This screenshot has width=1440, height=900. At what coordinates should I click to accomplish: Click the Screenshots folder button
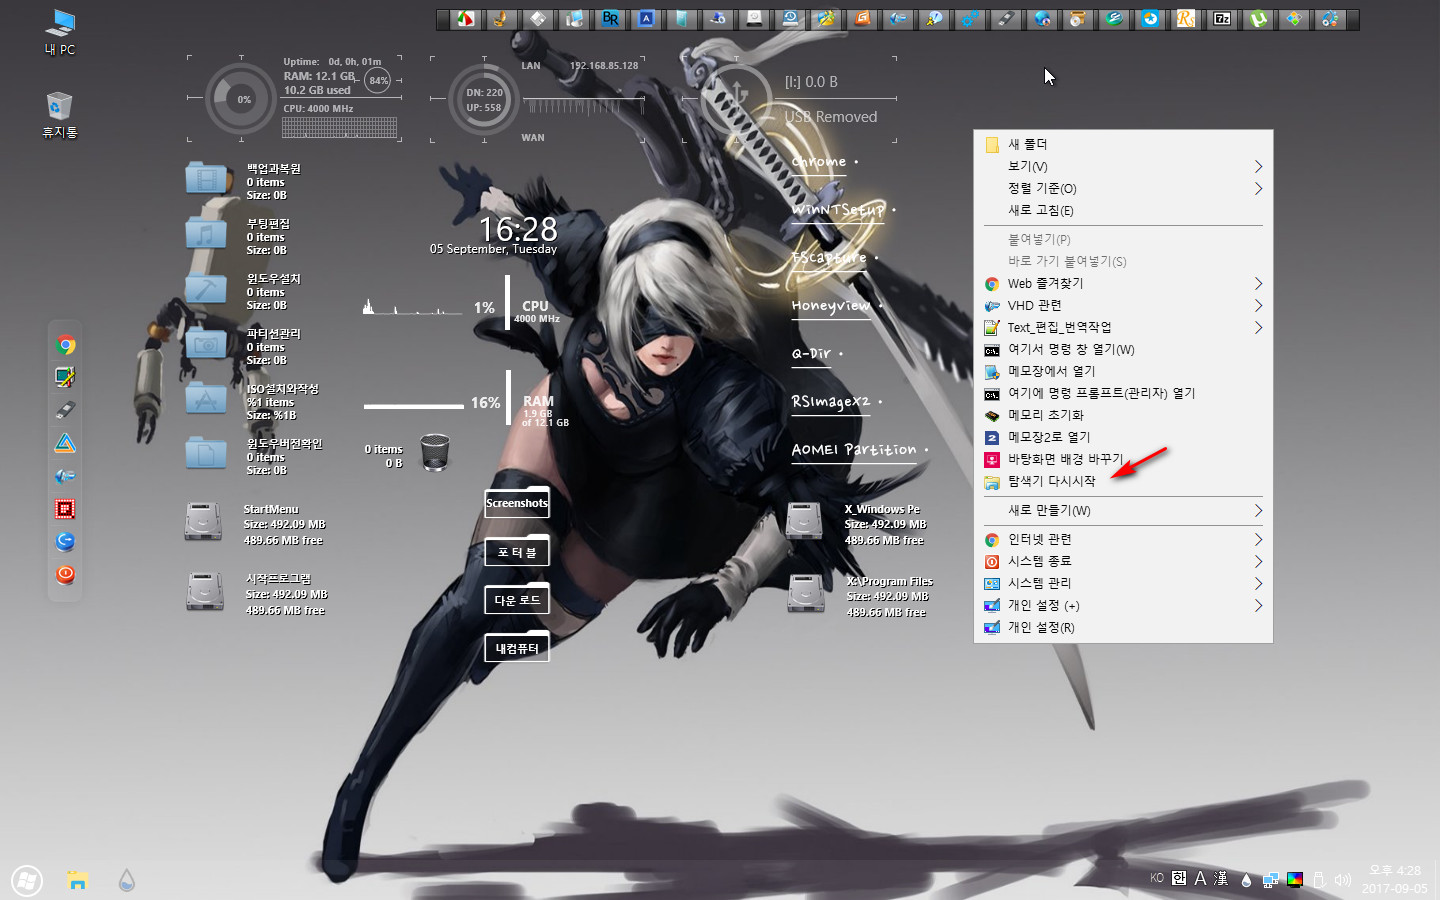pyautogui.click(x=517, y=502)
